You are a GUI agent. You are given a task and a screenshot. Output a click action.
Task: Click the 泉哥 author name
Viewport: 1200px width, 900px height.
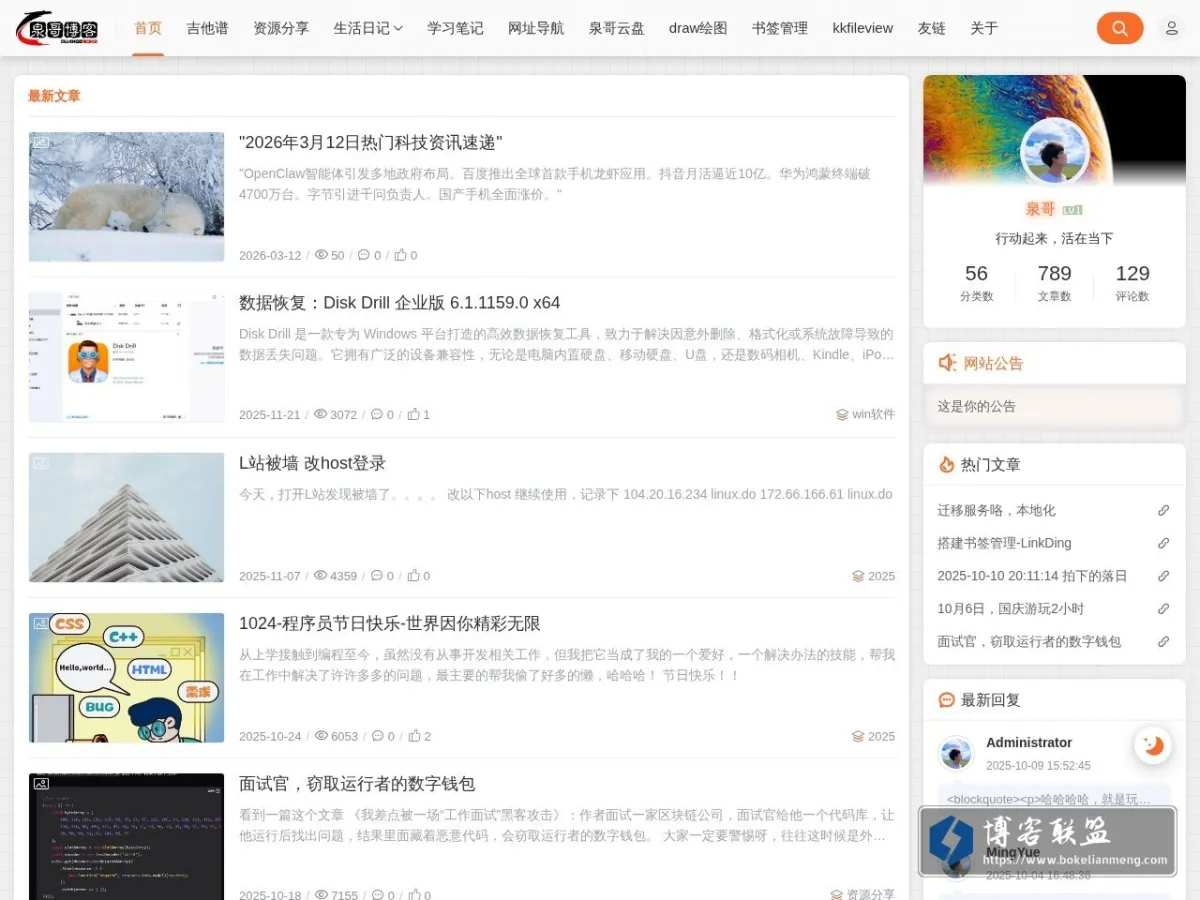1040,209
